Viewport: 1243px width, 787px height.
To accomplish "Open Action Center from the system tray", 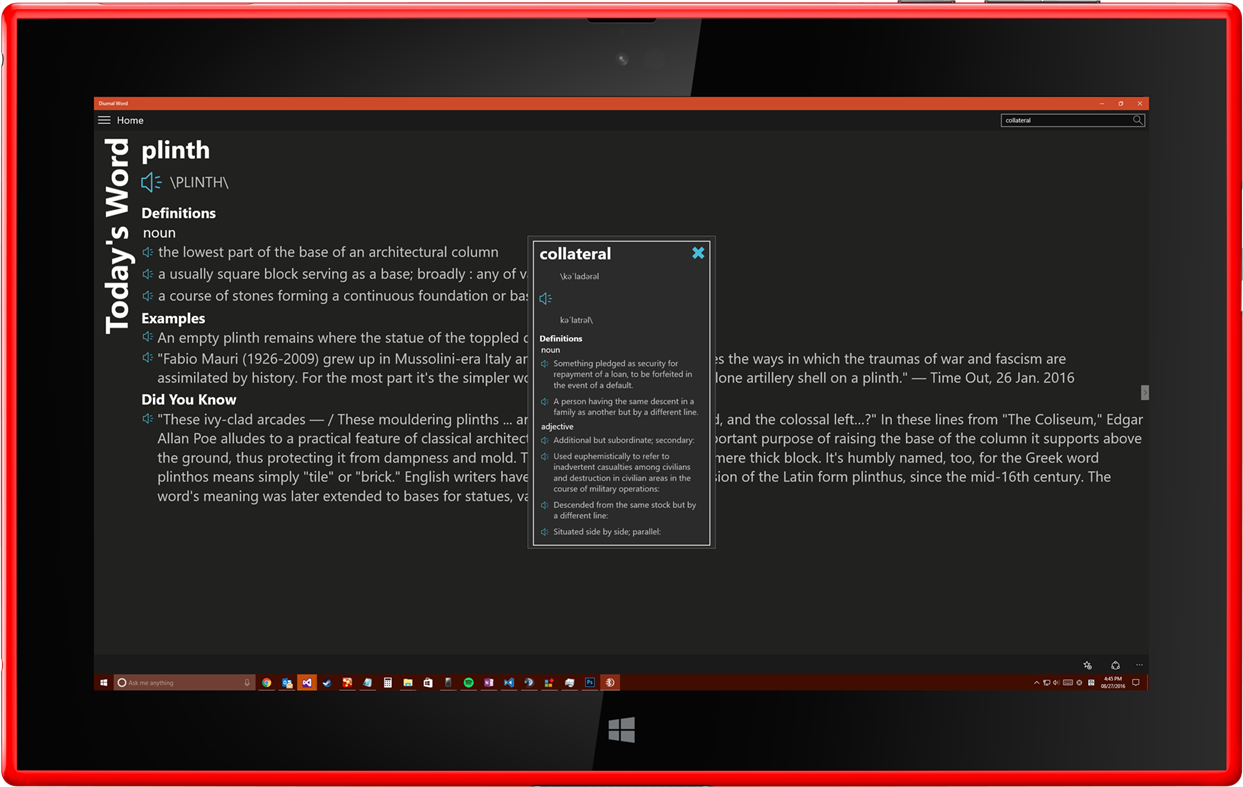I will click(x=1135, y=682).
